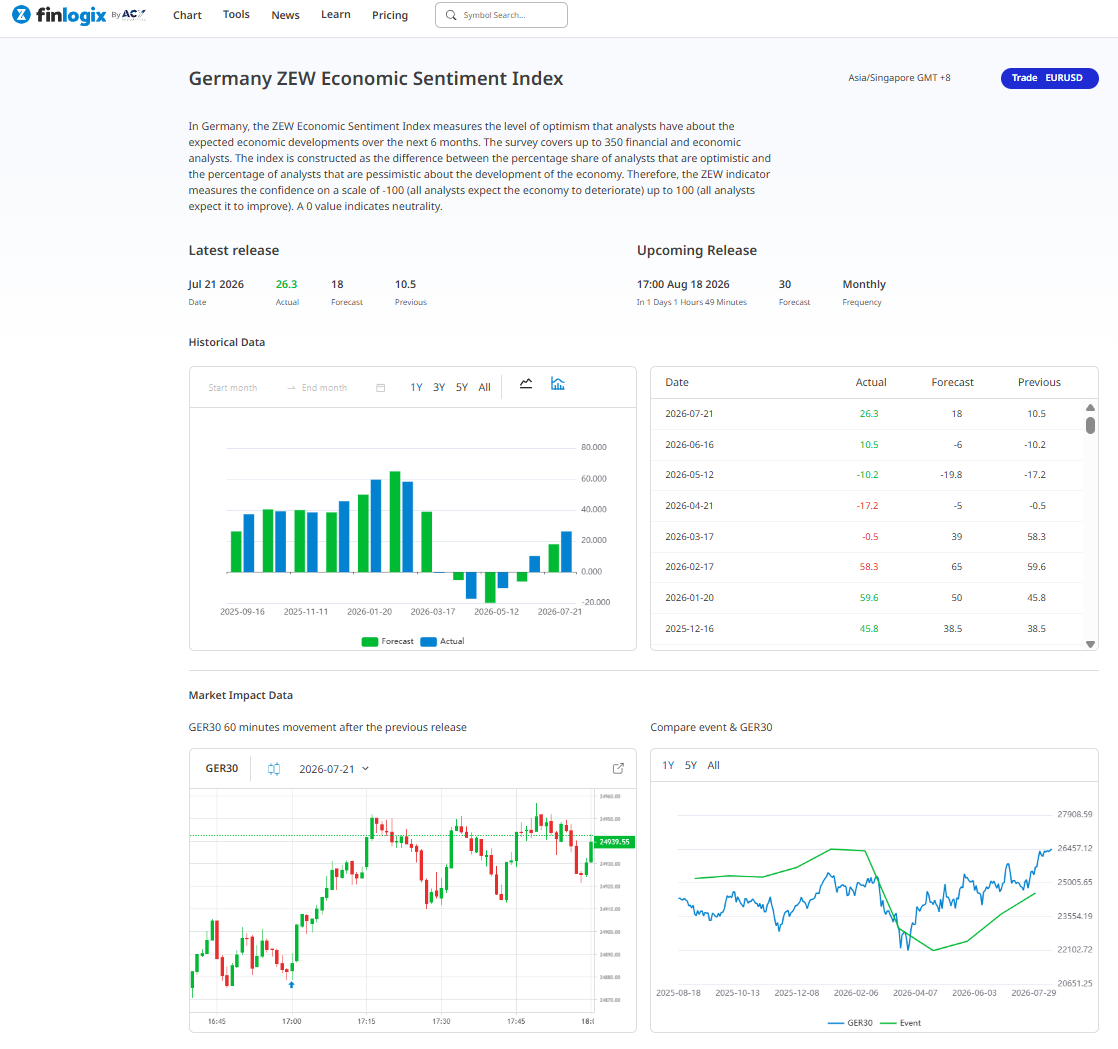Click the search magnifier icon

(x=451, y=15)
